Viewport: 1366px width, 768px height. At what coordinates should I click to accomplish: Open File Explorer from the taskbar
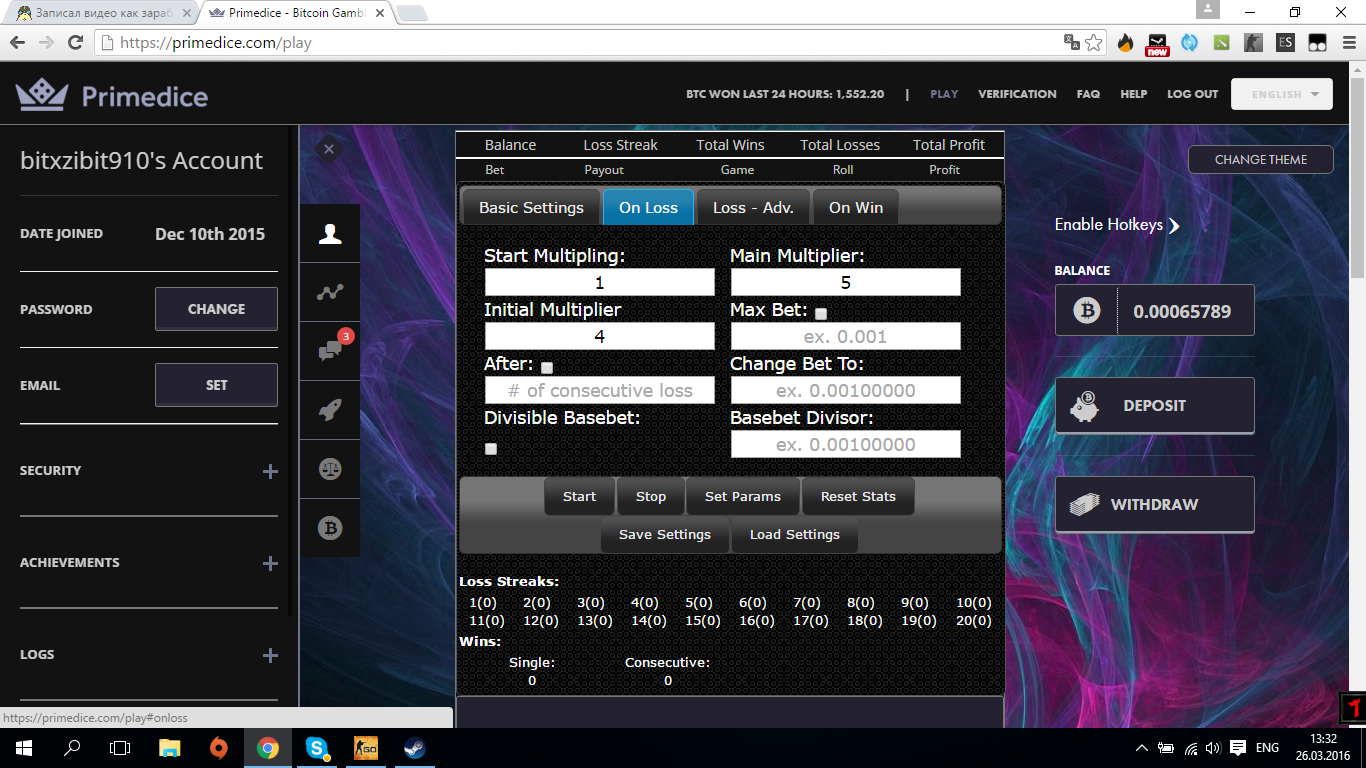170,747
